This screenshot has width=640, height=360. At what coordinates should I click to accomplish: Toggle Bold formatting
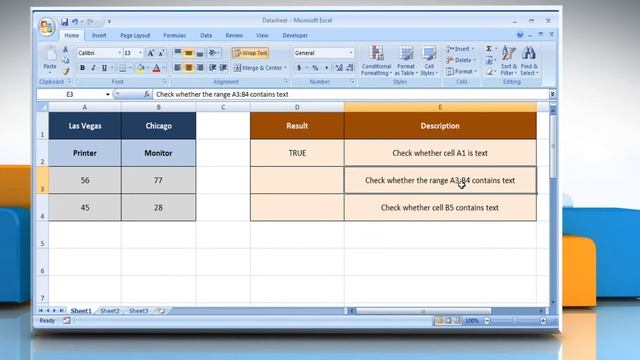tap(82, 68)
